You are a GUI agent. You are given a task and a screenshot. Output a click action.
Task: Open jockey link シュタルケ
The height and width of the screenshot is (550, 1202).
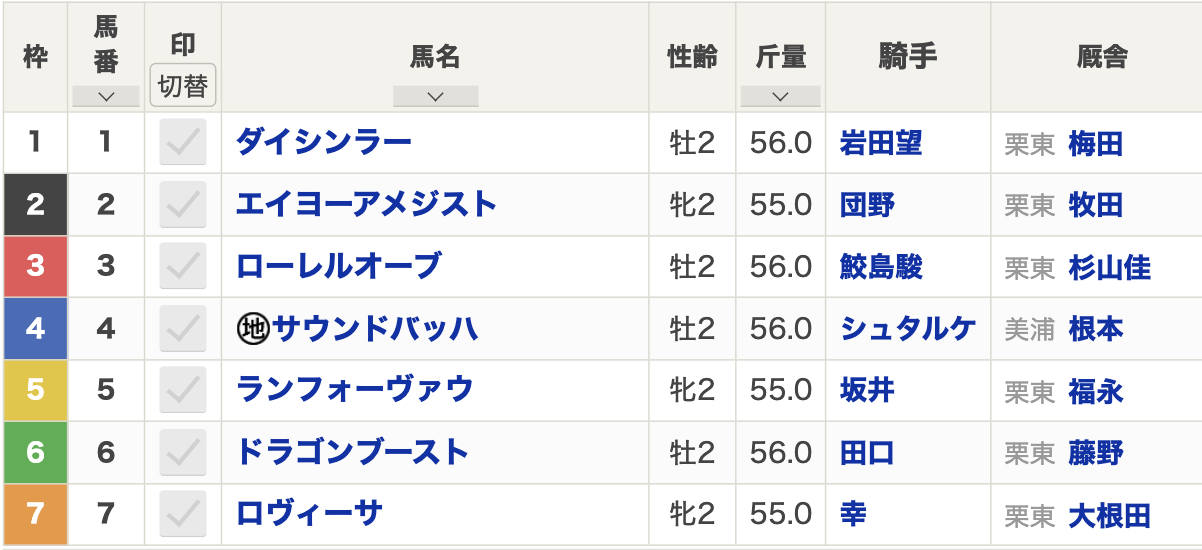pos(908,329)
